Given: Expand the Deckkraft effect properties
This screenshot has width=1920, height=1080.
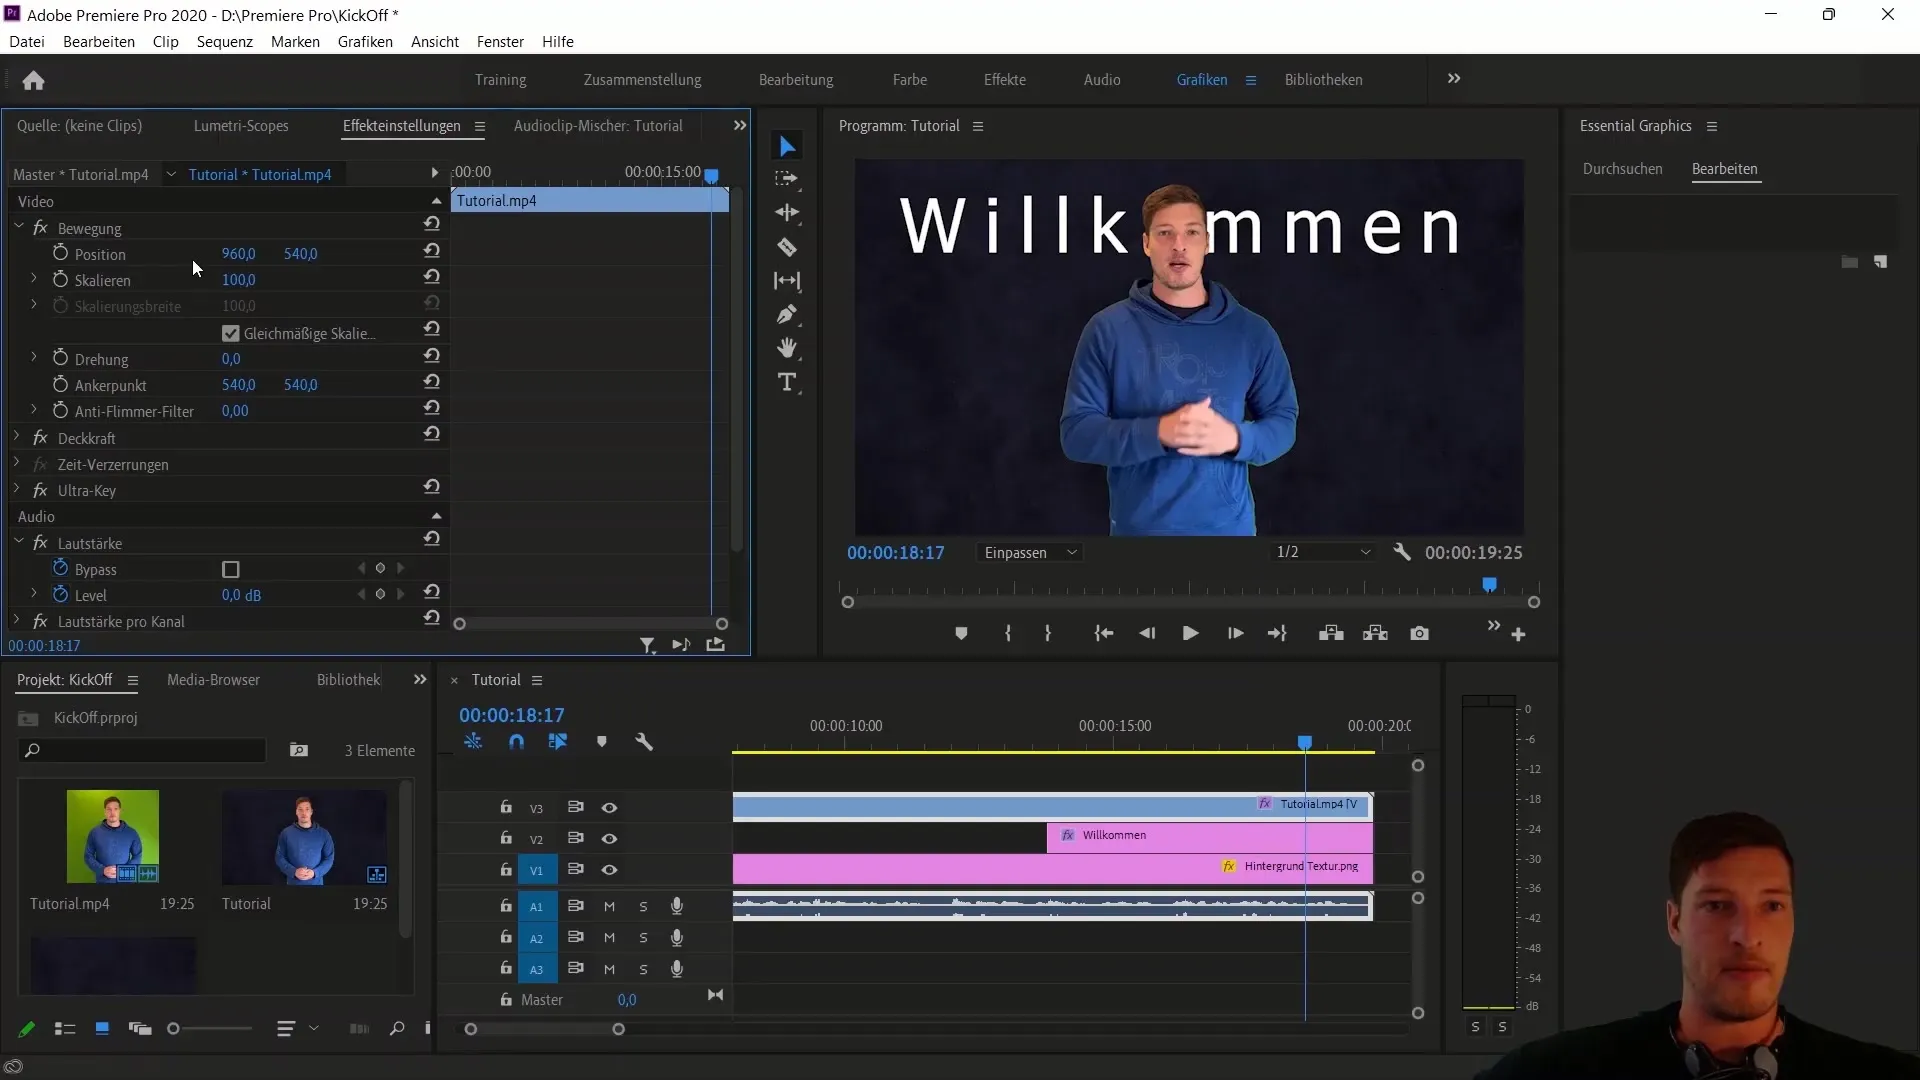Looking at the screenshot, I should (16, 438).
